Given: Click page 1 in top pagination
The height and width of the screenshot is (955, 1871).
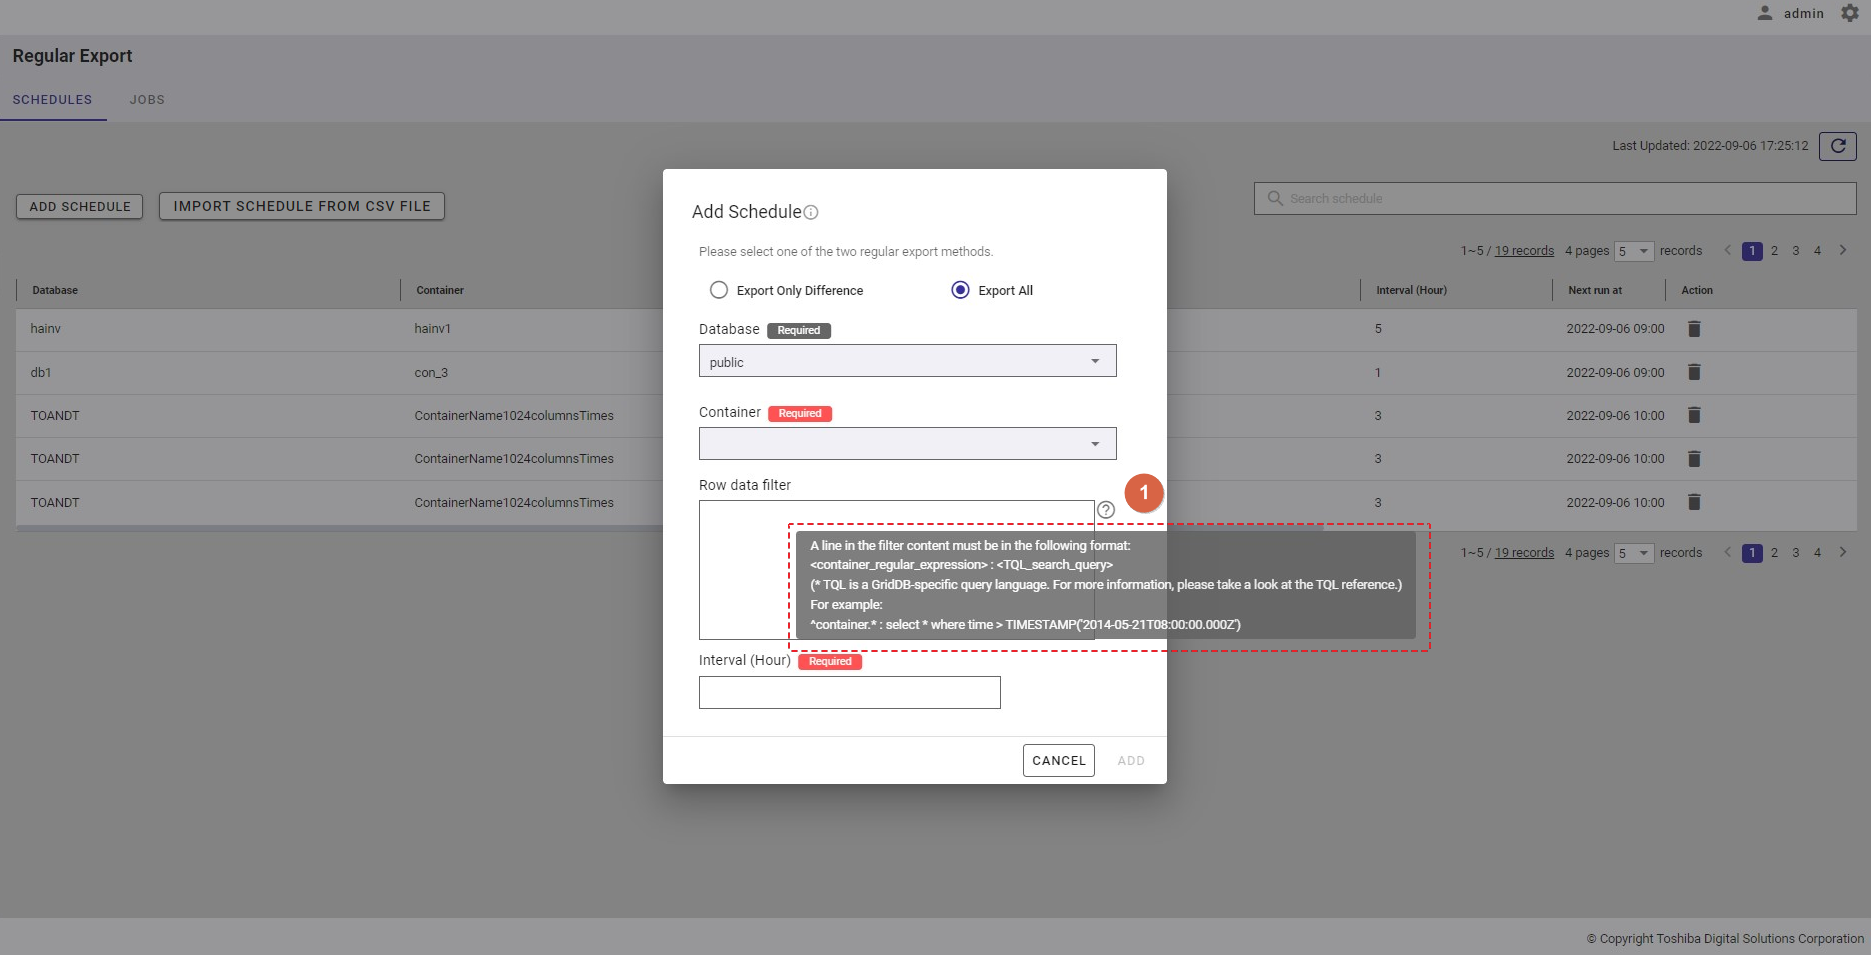Looking at the screenshot, I should 1752,251.
